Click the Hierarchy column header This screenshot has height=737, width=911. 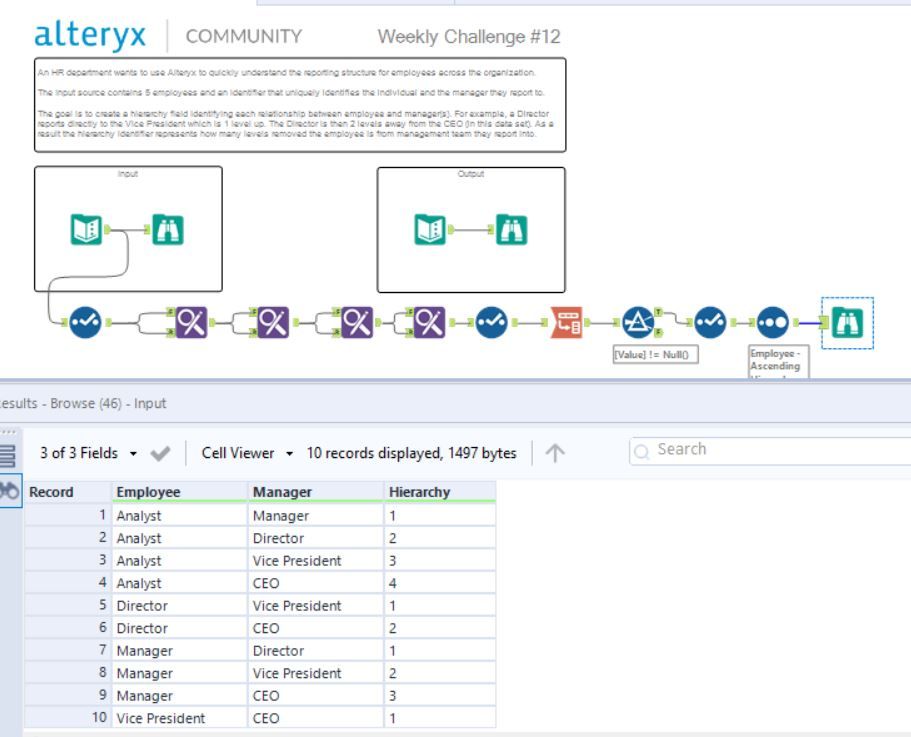pos(440,492)
